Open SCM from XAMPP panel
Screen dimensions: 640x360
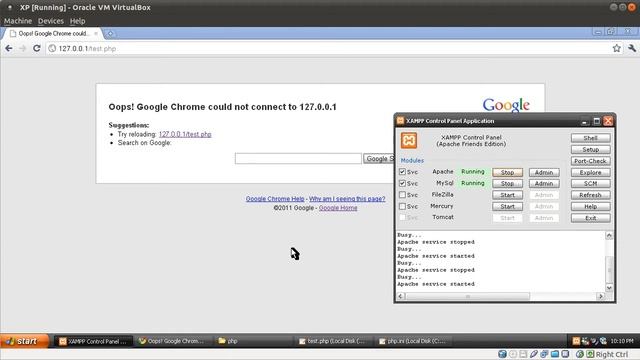click(x=591, y=184)
